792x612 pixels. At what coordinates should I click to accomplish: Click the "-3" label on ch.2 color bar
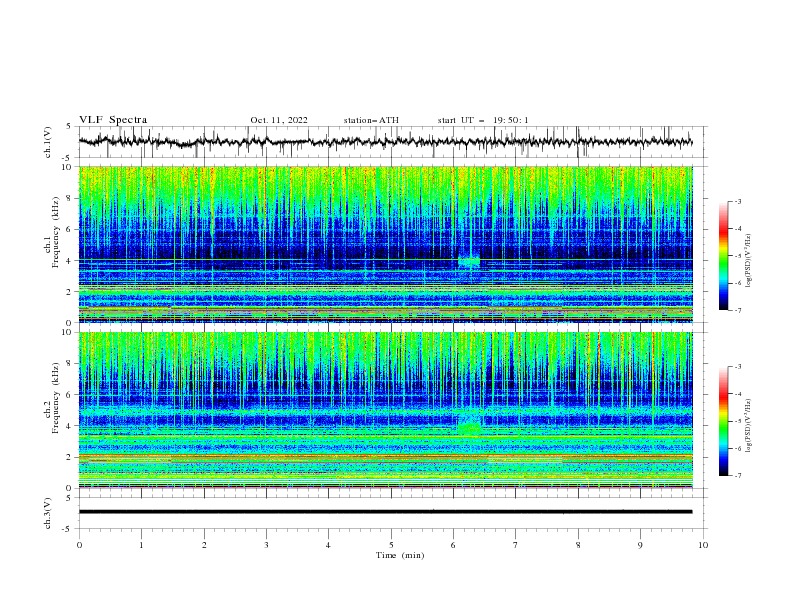tap(738, 367)
